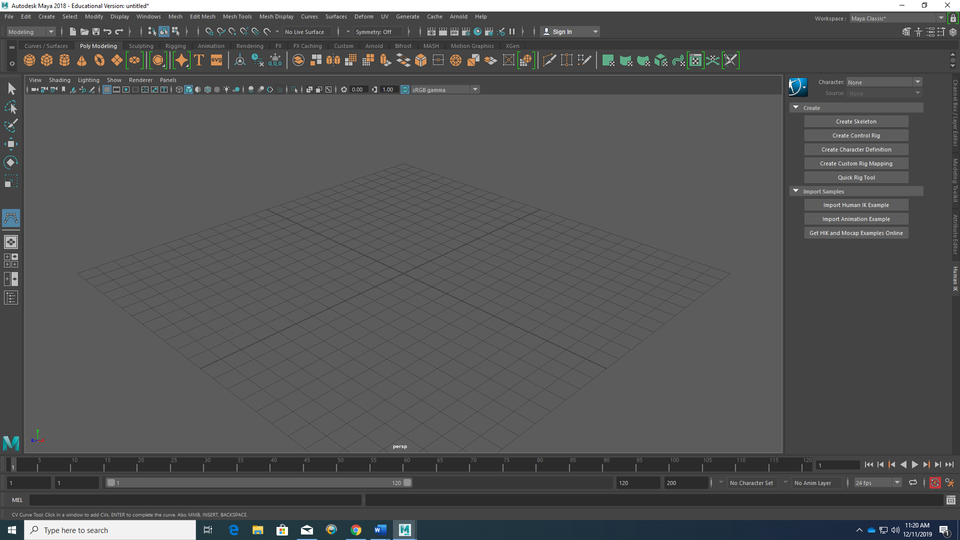Open the Workspace Maya Classic dropdown

point(897,18)
